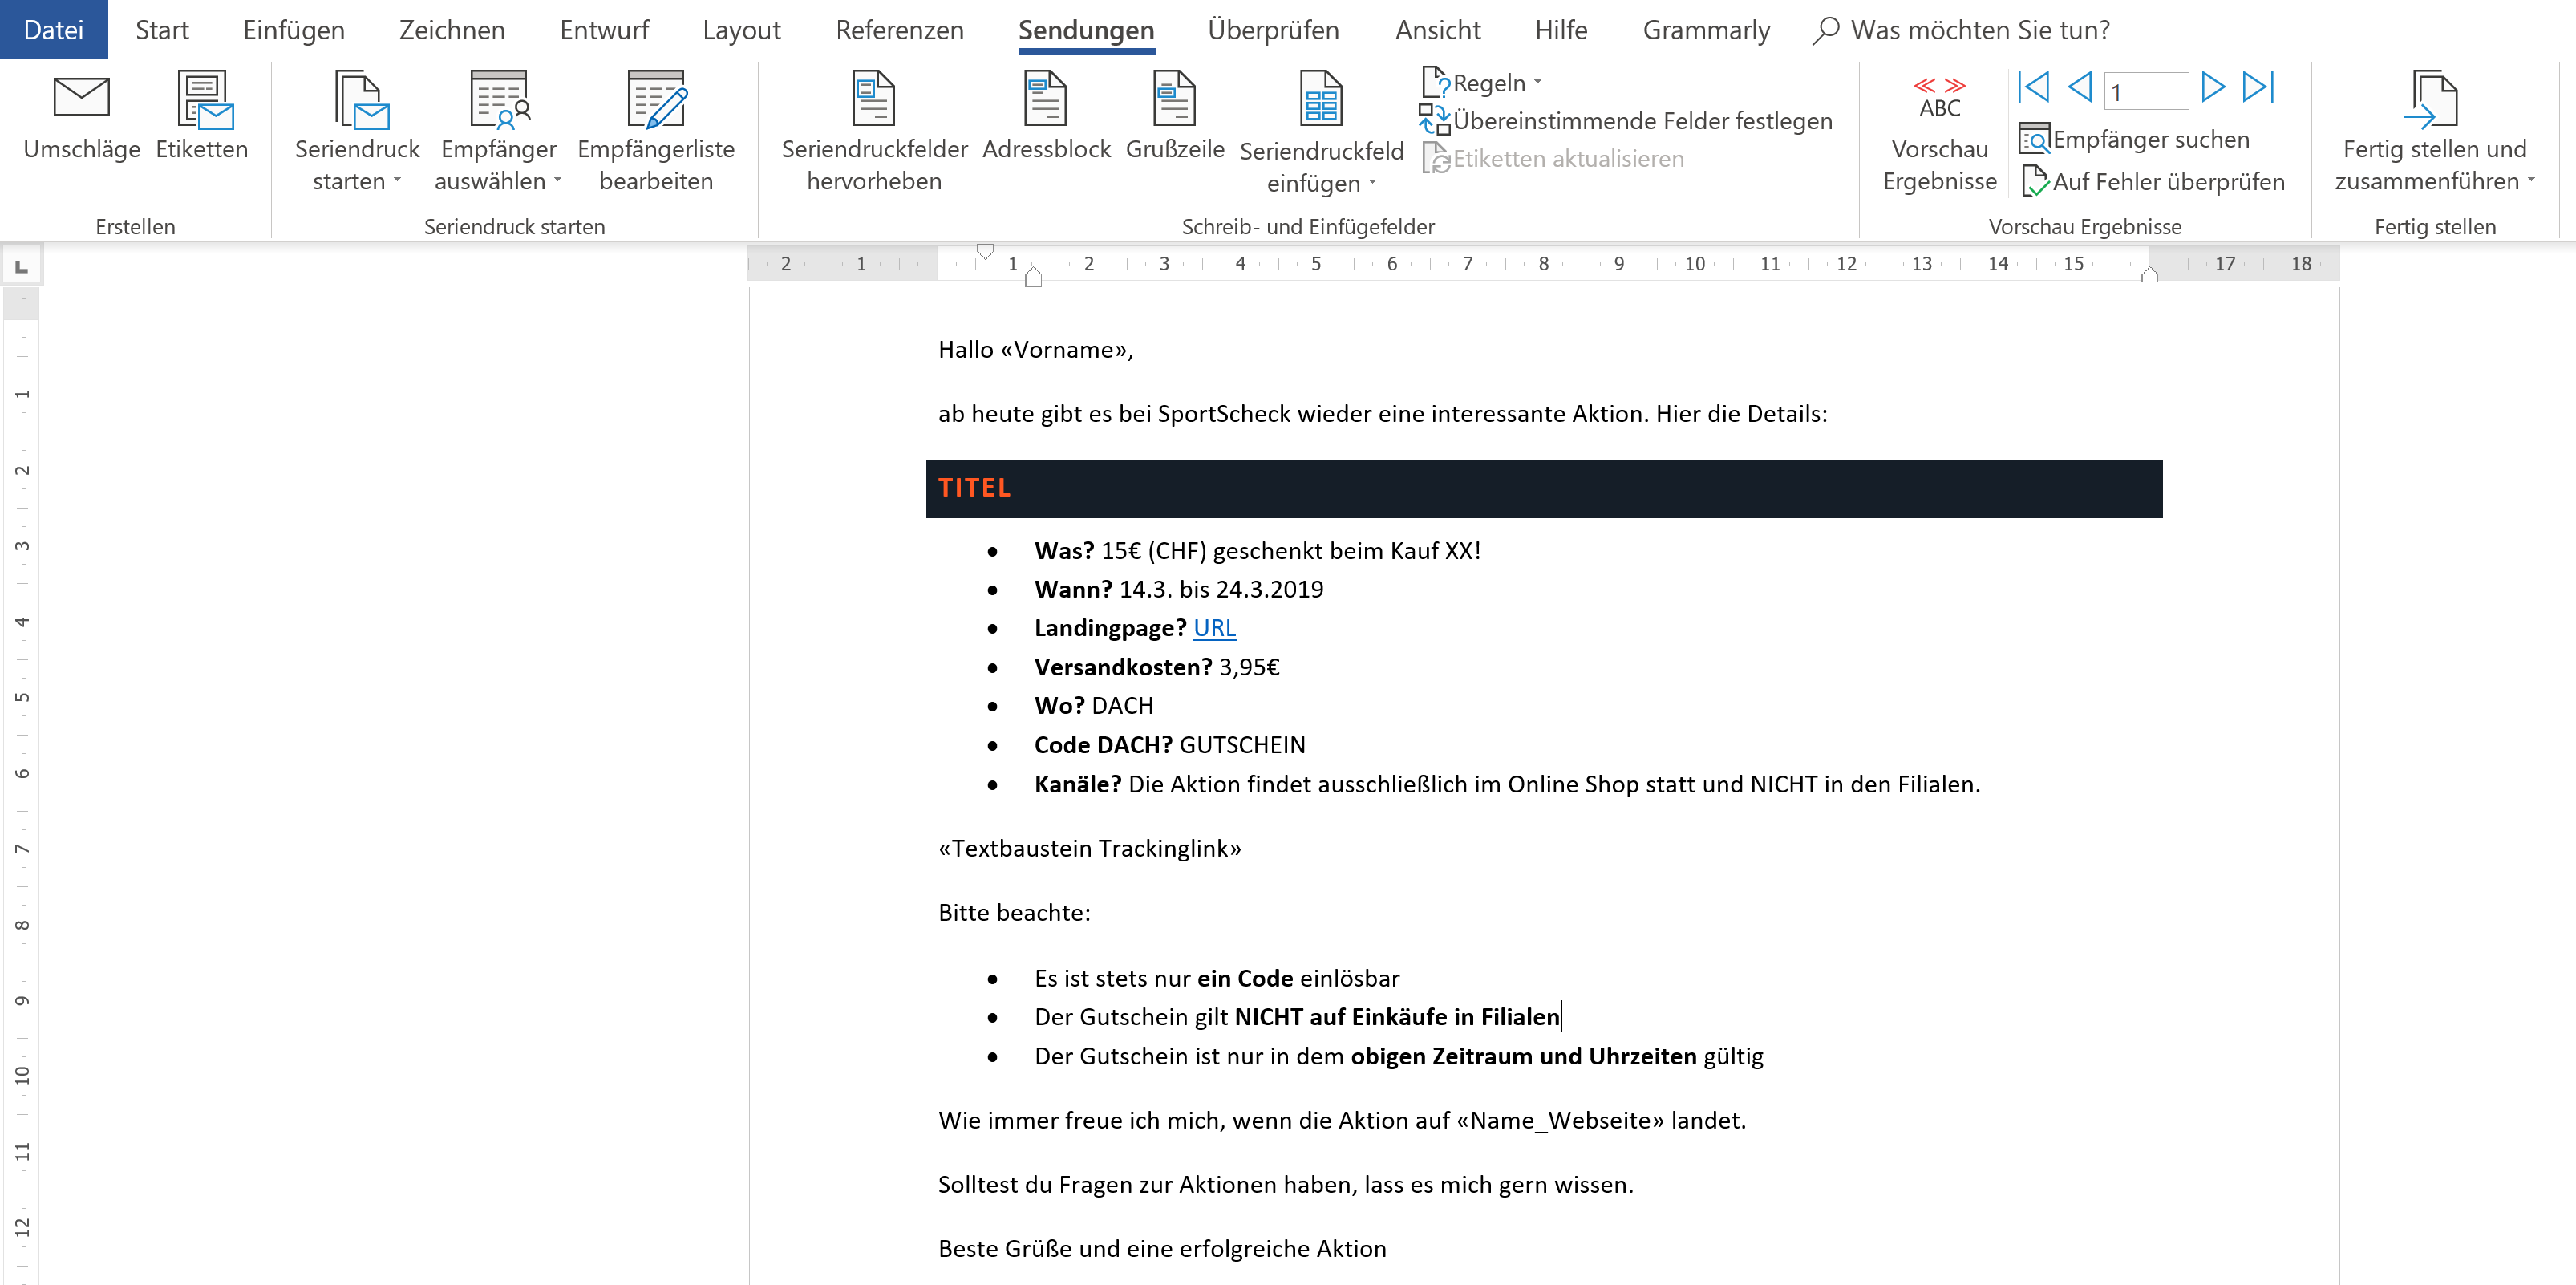
Task: Click the TITEL heading banner
Action: [1543, 488]
